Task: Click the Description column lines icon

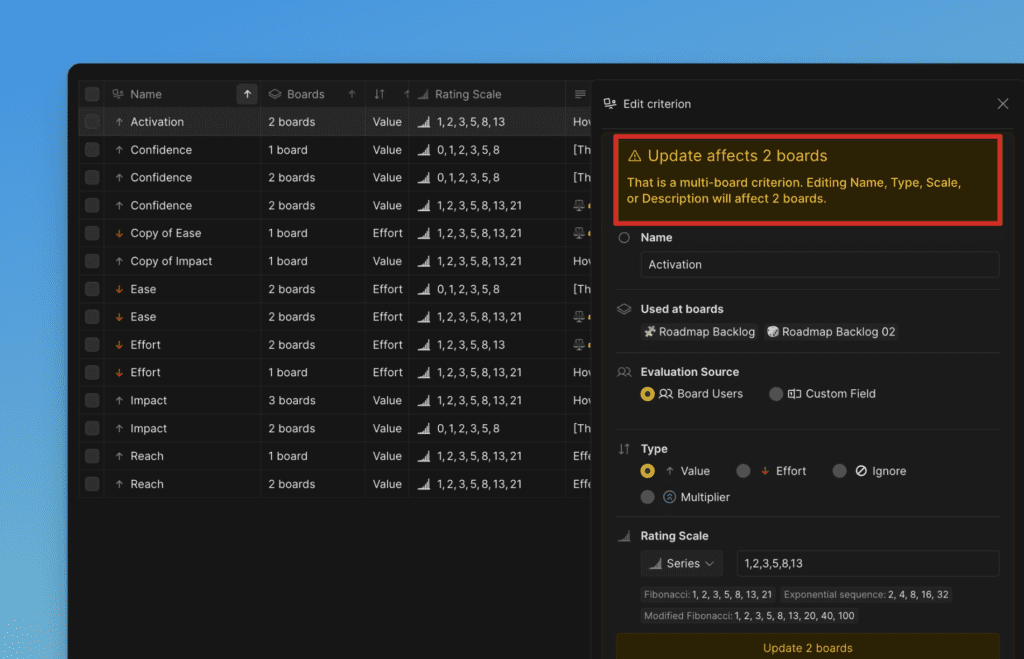Action: click(580, 94)
